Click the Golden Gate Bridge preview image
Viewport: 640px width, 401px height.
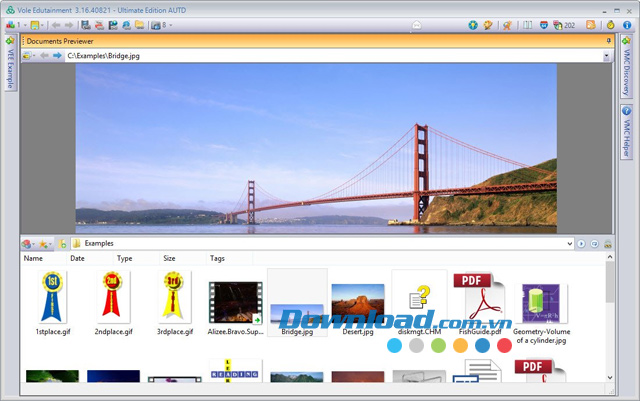(316, 149)
